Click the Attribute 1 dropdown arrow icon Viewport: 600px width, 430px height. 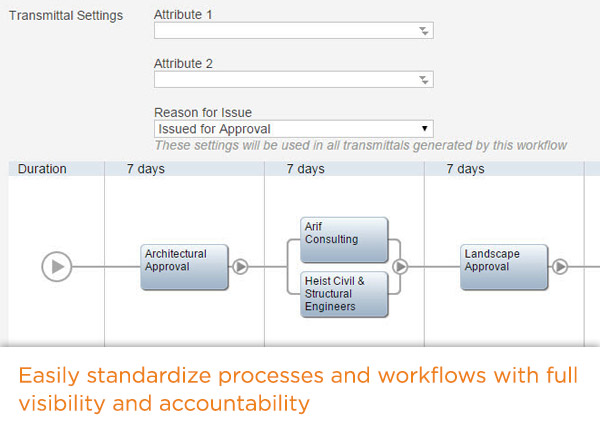(424, 31)
